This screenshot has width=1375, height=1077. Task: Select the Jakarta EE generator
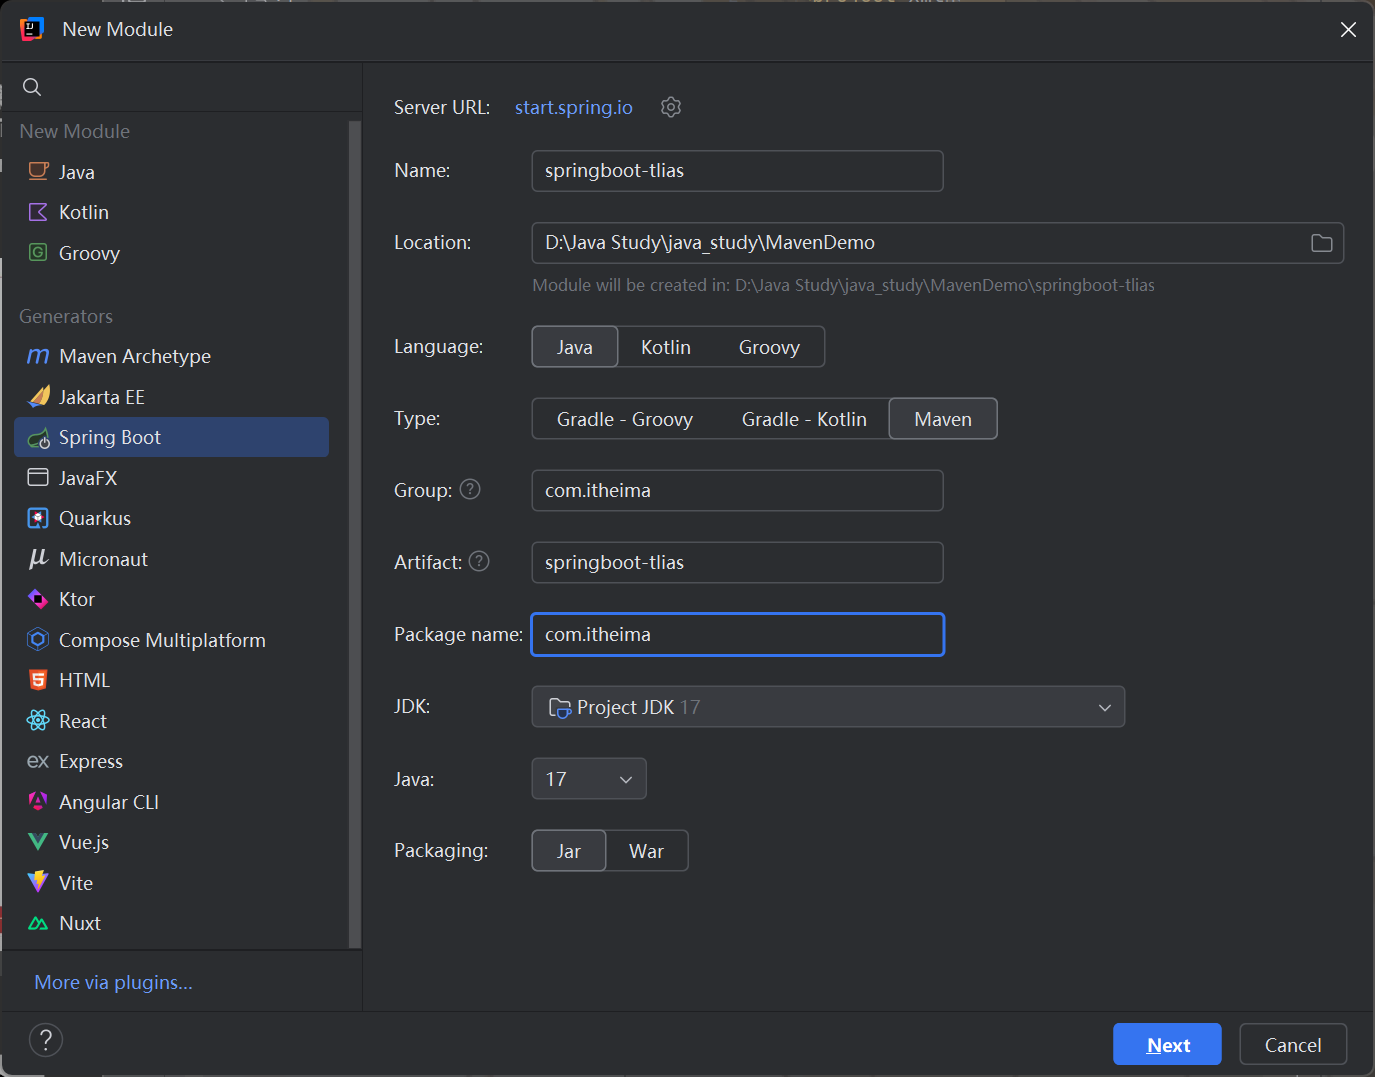(x=101, y=398)
